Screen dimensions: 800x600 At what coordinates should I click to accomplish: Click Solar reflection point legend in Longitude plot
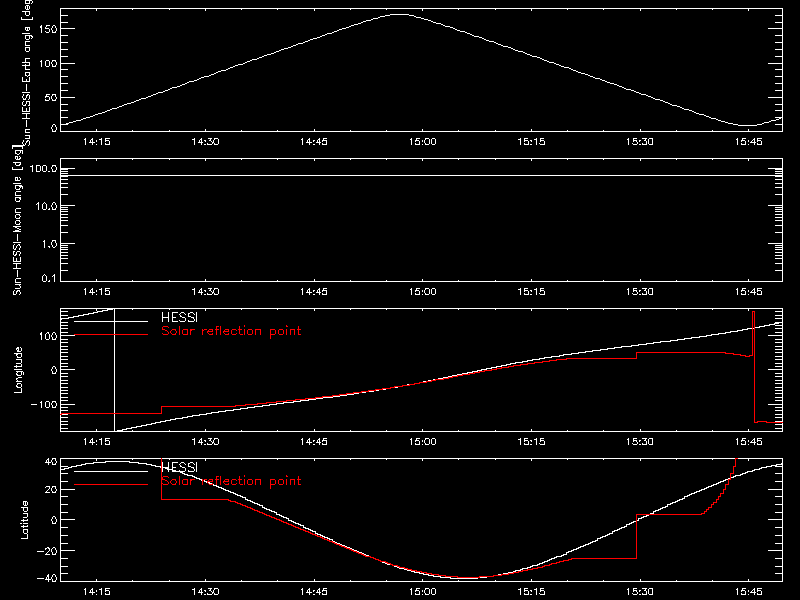[x=231, y=331]
